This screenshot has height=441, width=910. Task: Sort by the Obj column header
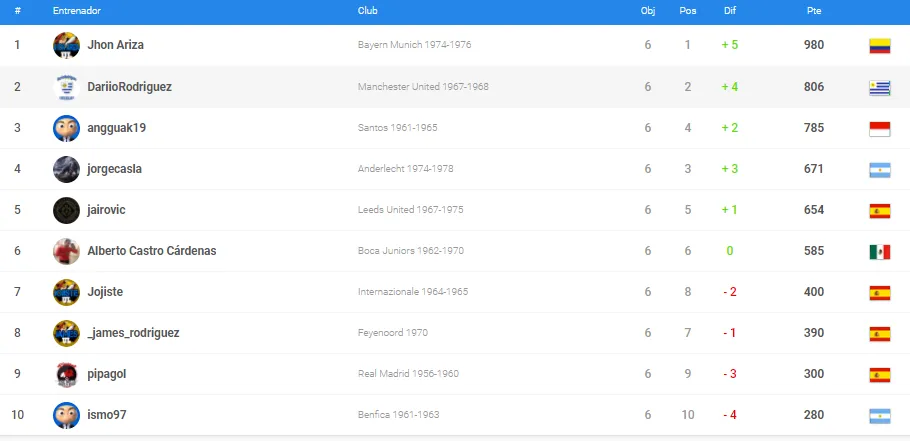[x=648, y=11]
